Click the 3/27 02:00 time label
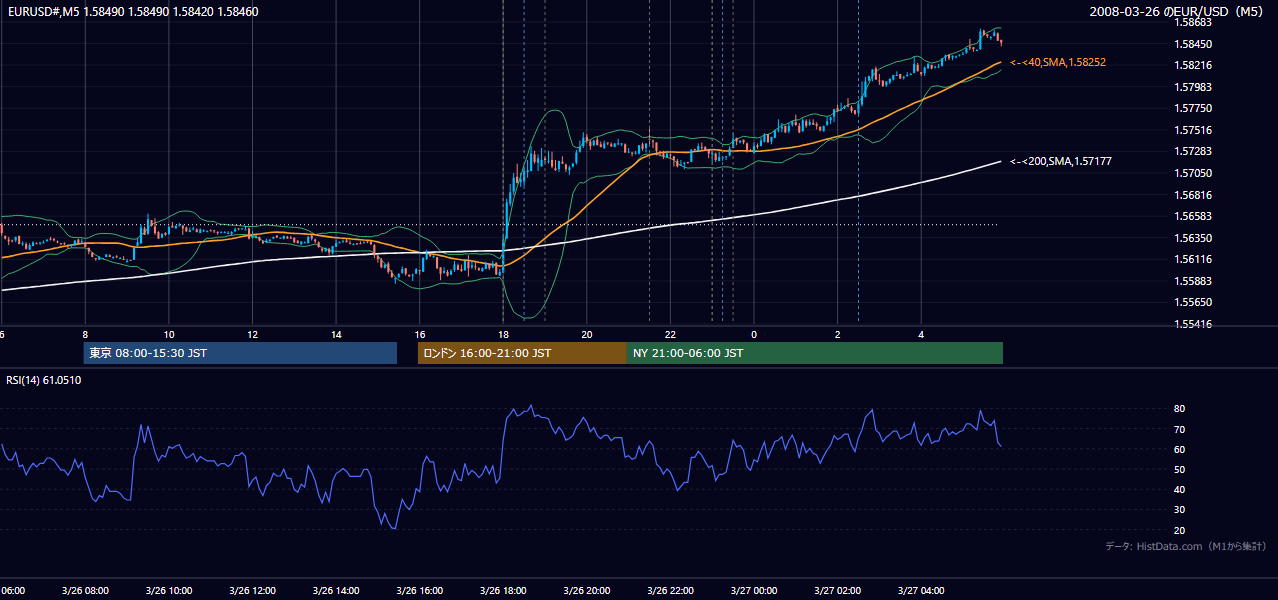 837,591
